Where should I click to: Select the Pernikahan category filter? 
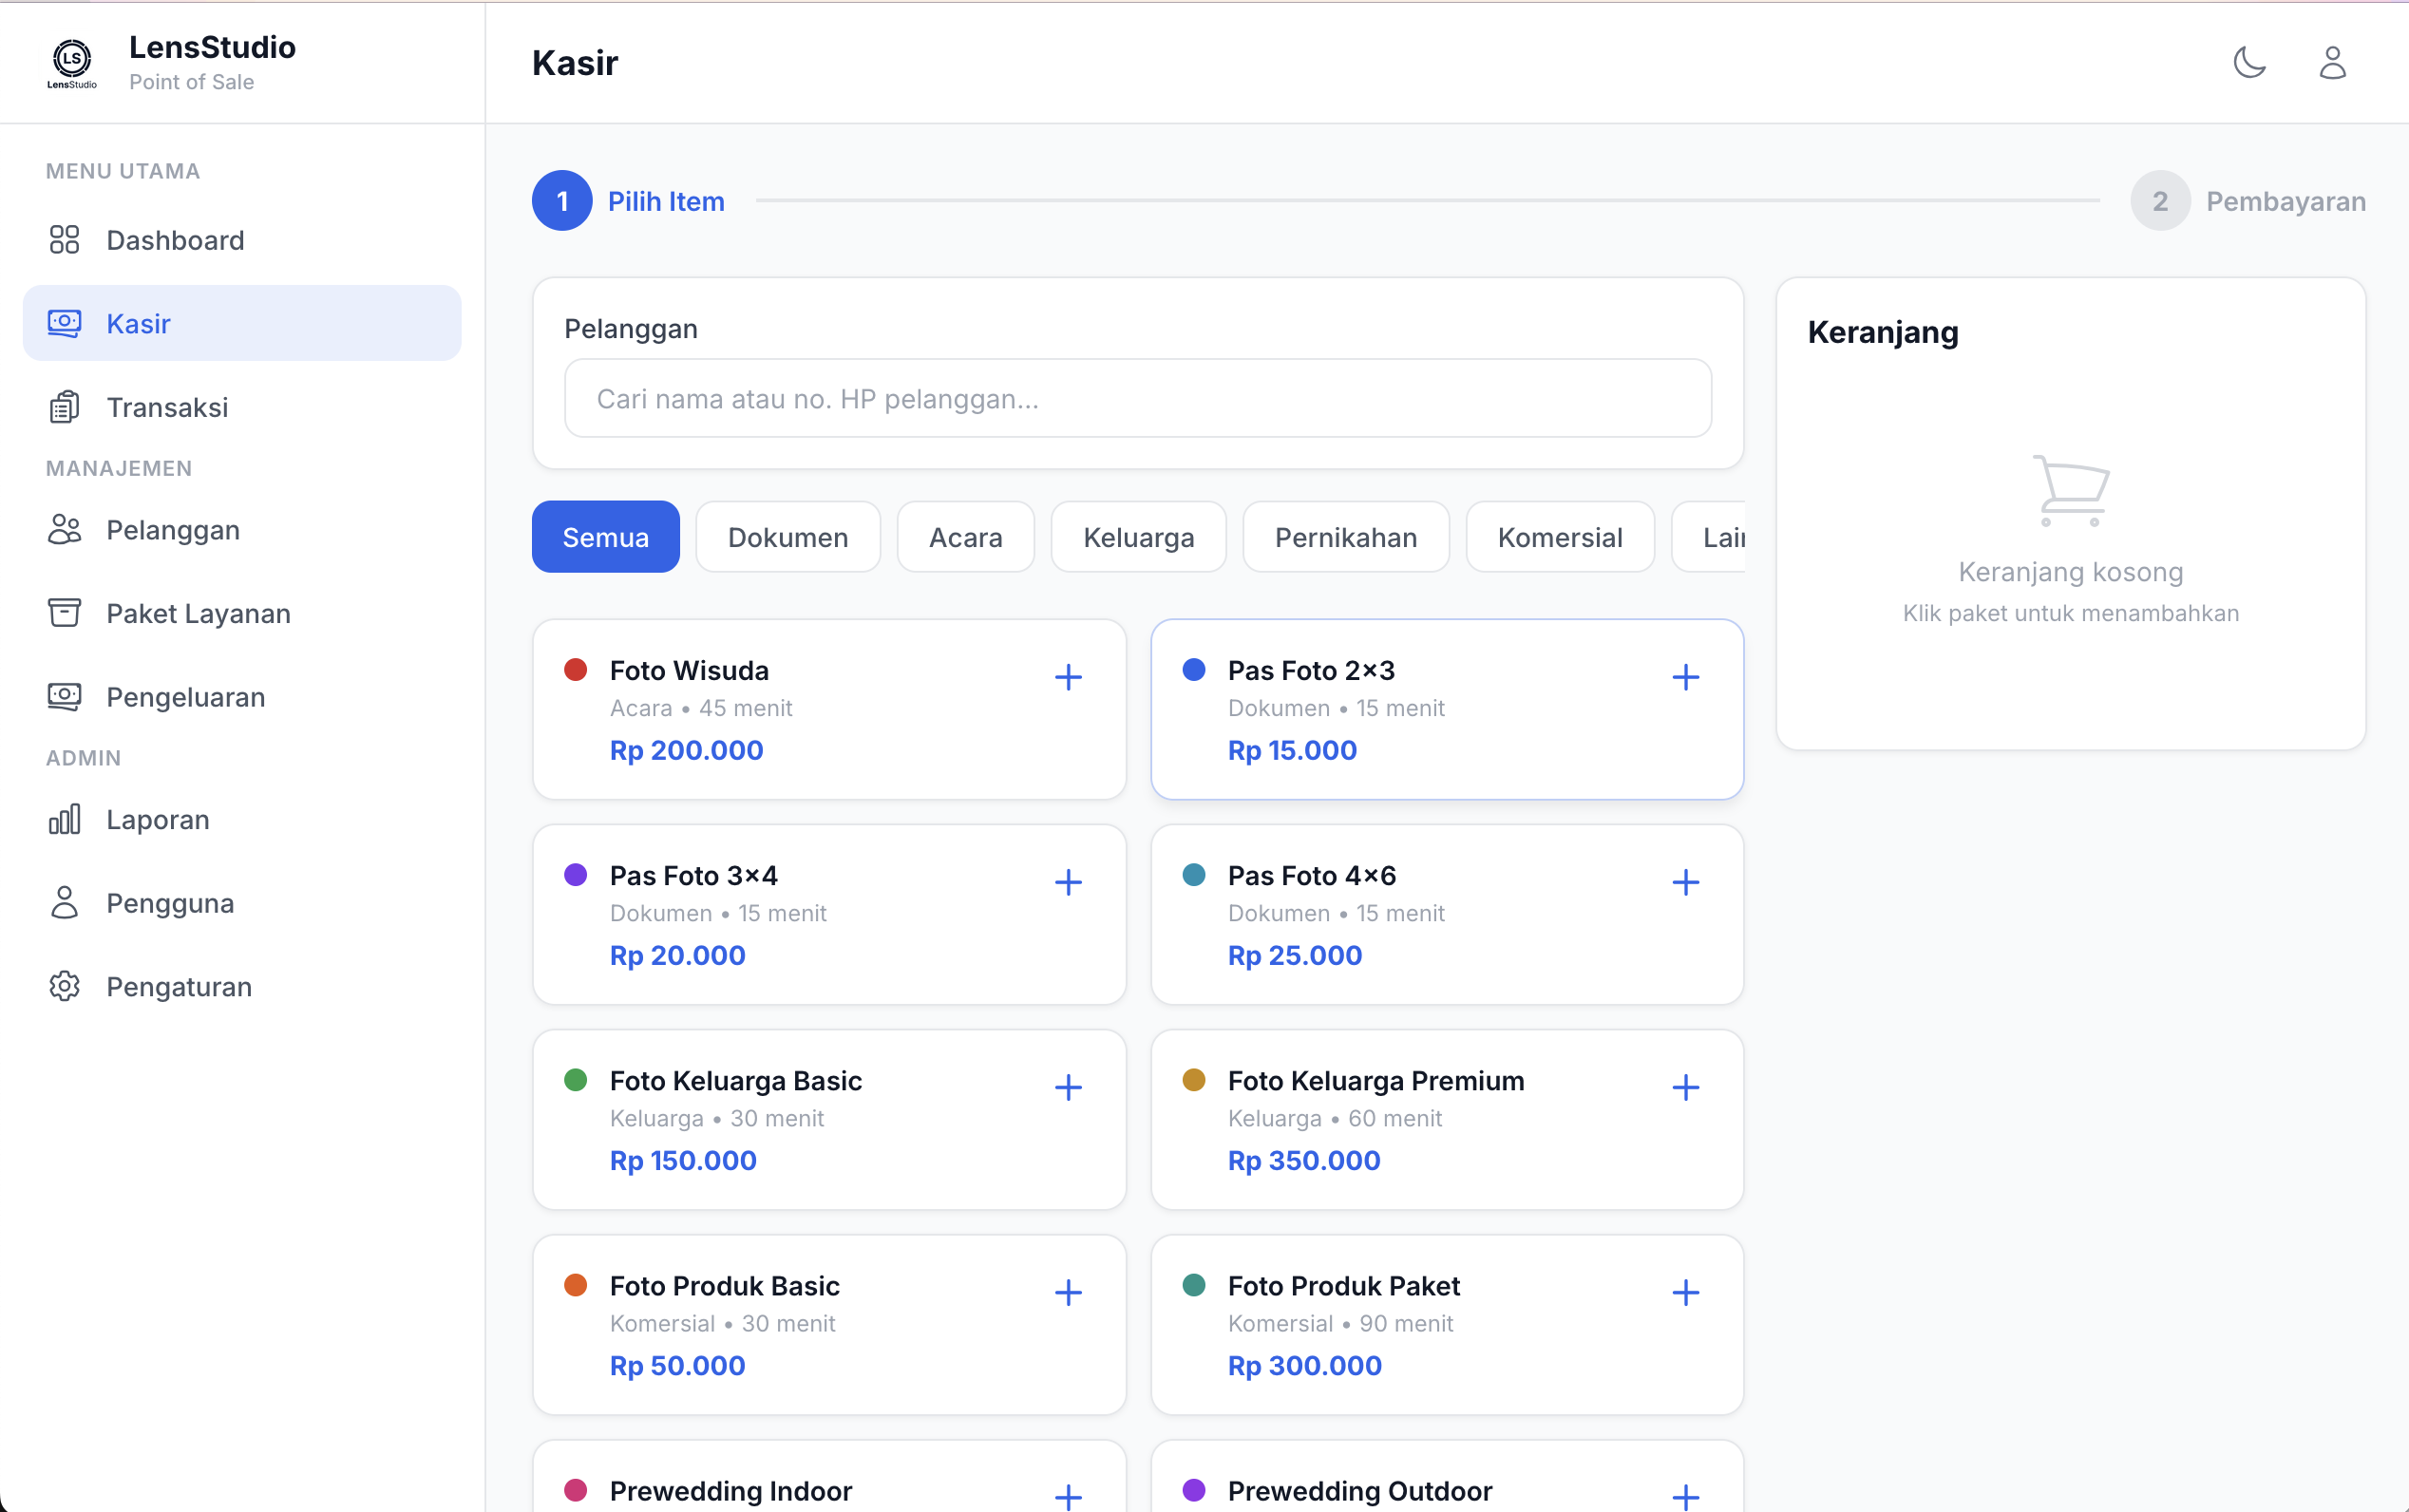1345,537
